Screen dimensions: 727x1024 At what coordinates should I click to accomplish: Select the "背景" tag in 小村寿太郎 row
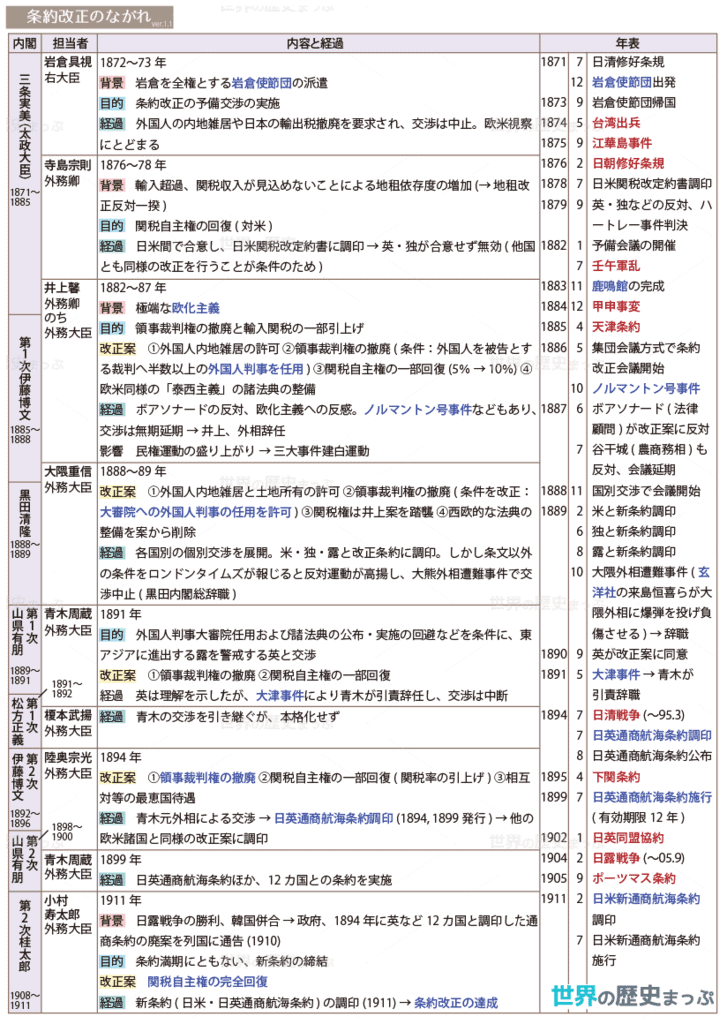112,920
